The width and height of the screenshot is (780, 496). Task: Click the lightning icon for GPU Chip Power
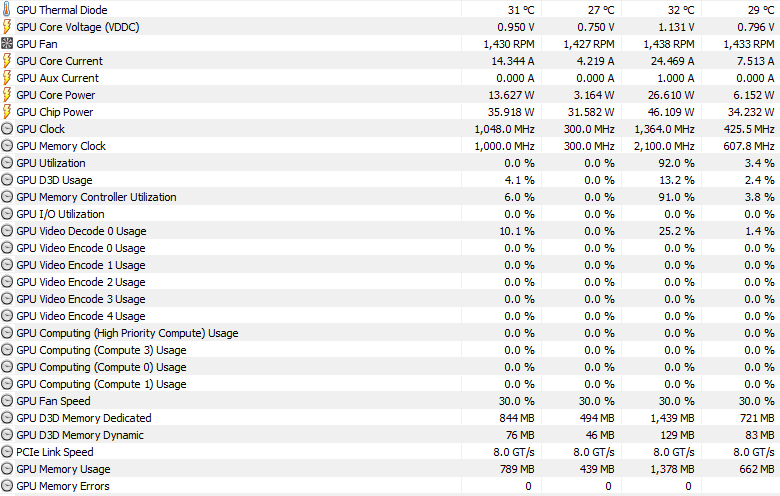pos(6,112)
